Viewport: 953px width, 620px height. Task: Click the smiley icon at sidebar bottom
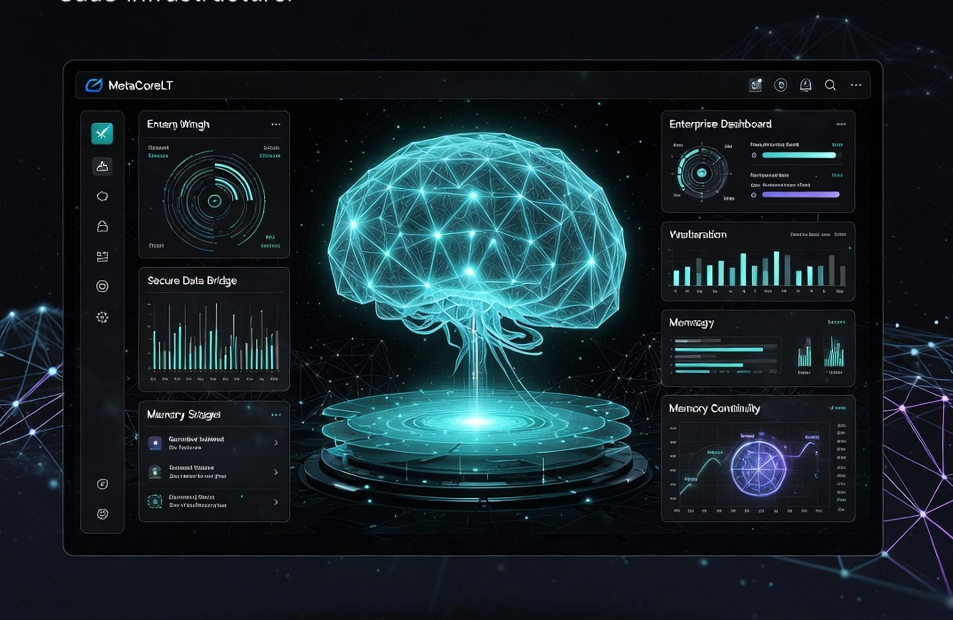coord(102,514)
